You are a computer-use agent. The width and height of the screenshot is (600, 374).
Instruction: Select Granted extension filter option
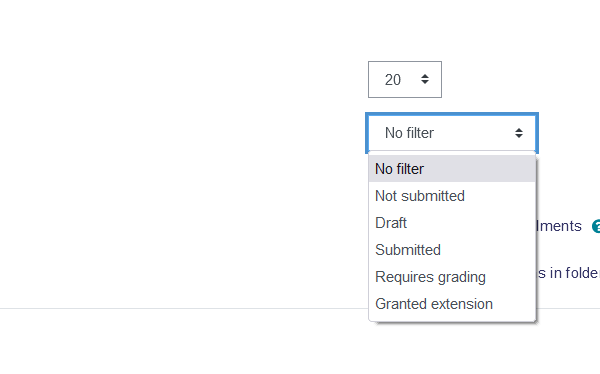(452, 304)
